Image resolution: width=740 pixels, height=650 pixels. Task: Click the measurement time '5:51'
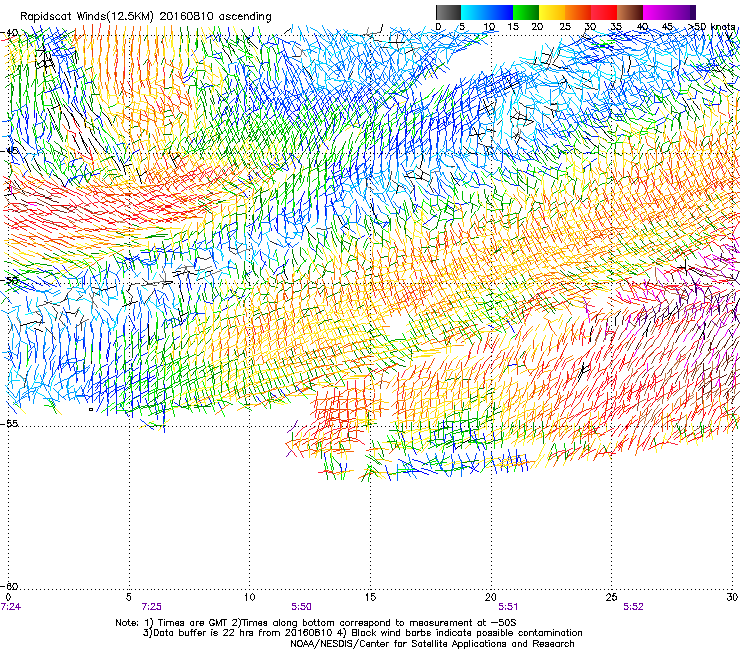click(508, 607)
